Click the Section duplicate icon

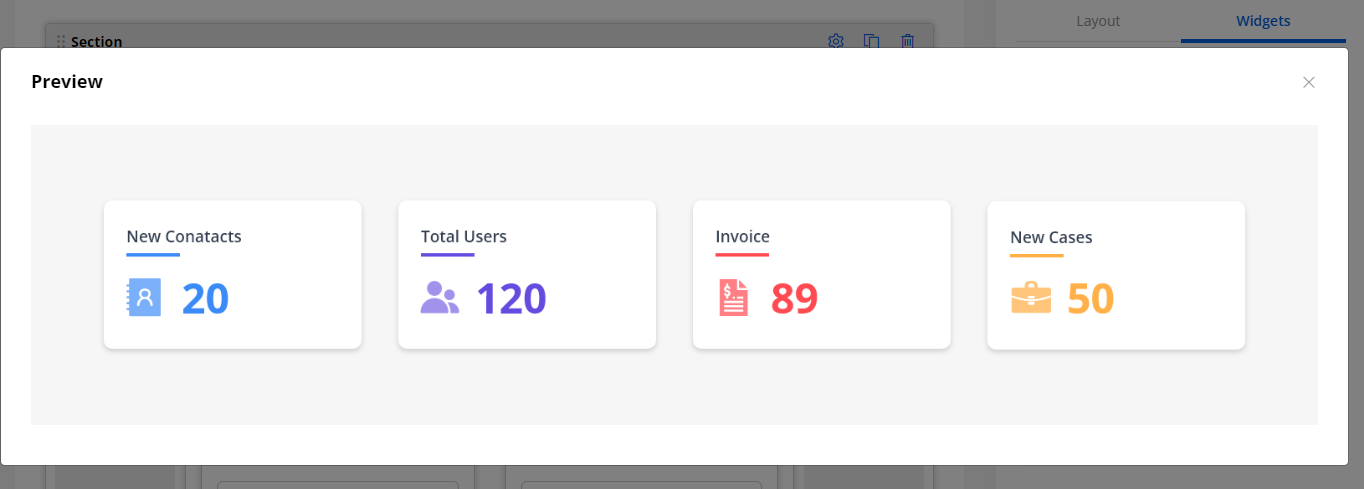(872, 41)
